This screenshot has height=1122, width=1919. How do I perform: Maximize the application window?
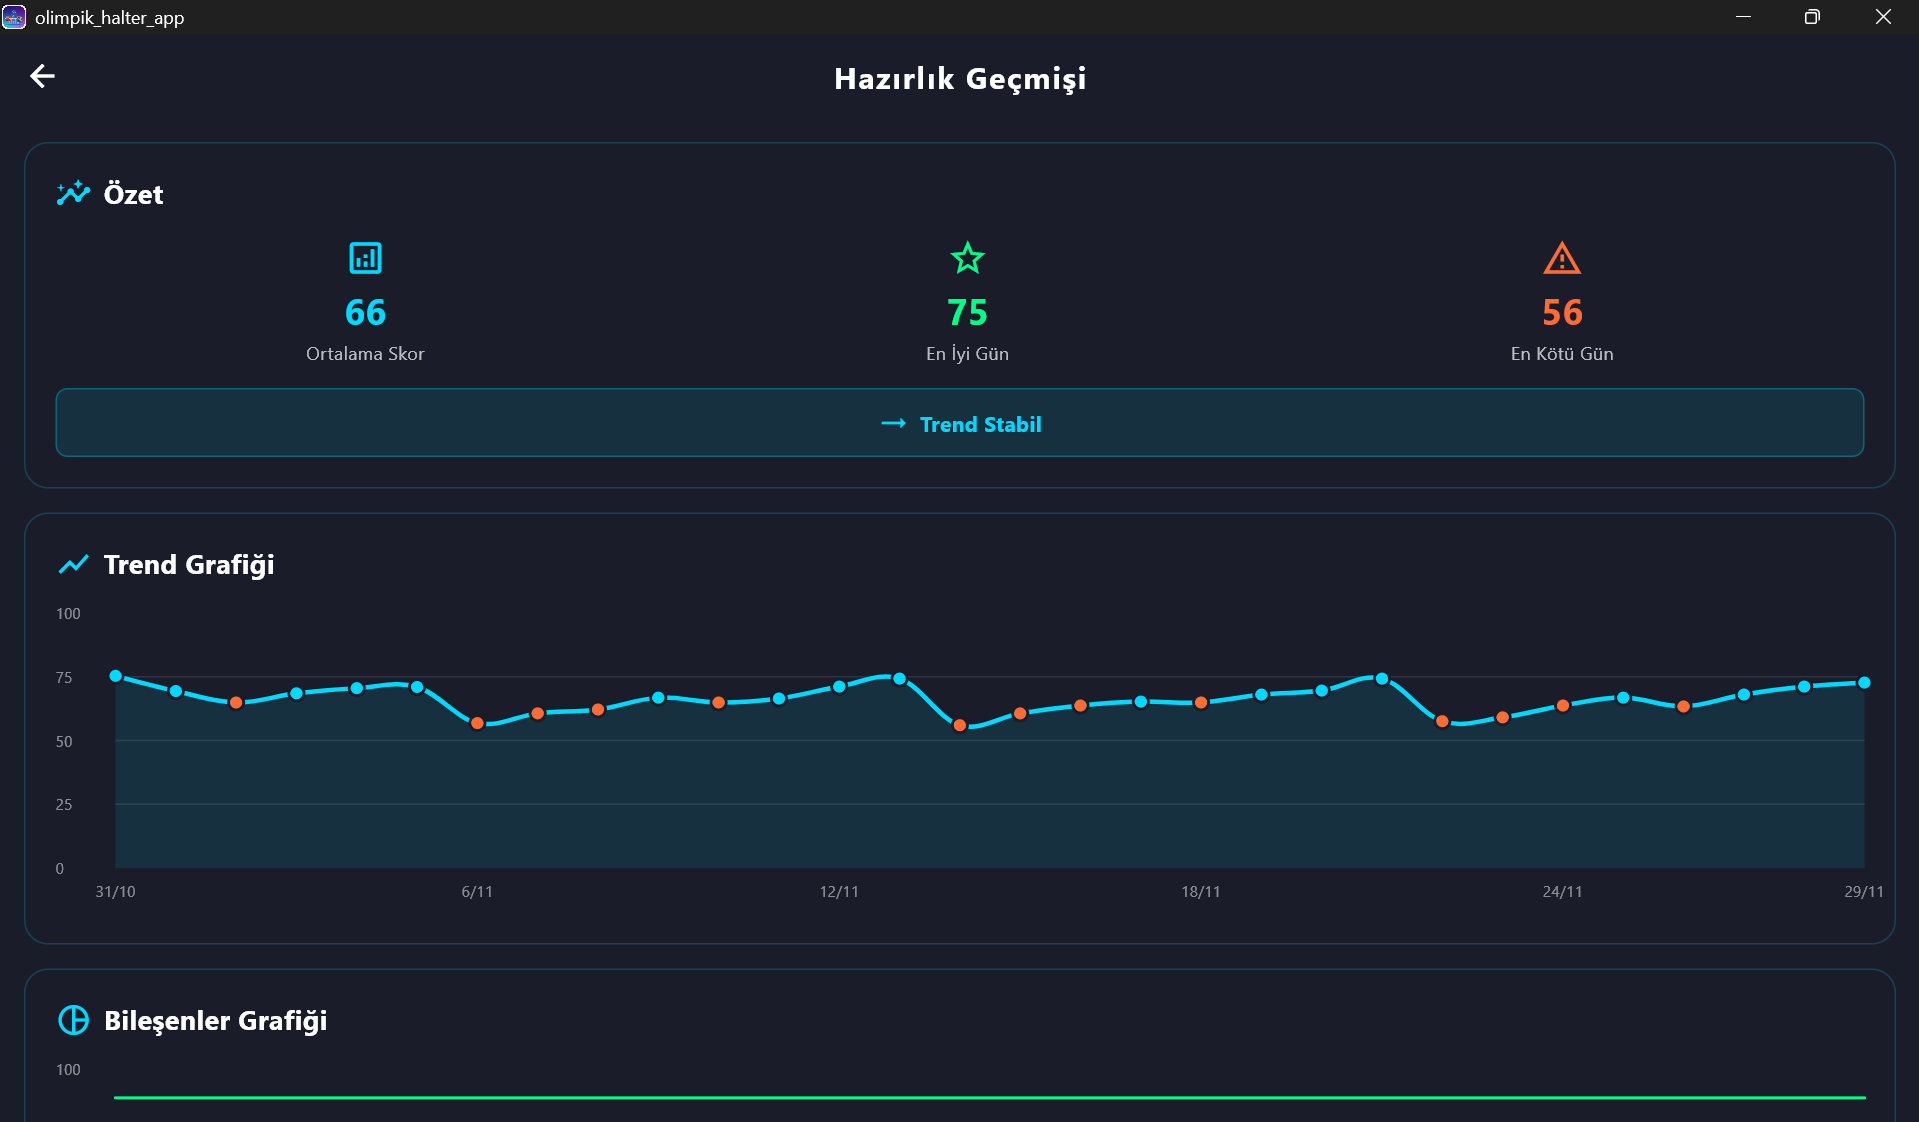[1811, 17]
